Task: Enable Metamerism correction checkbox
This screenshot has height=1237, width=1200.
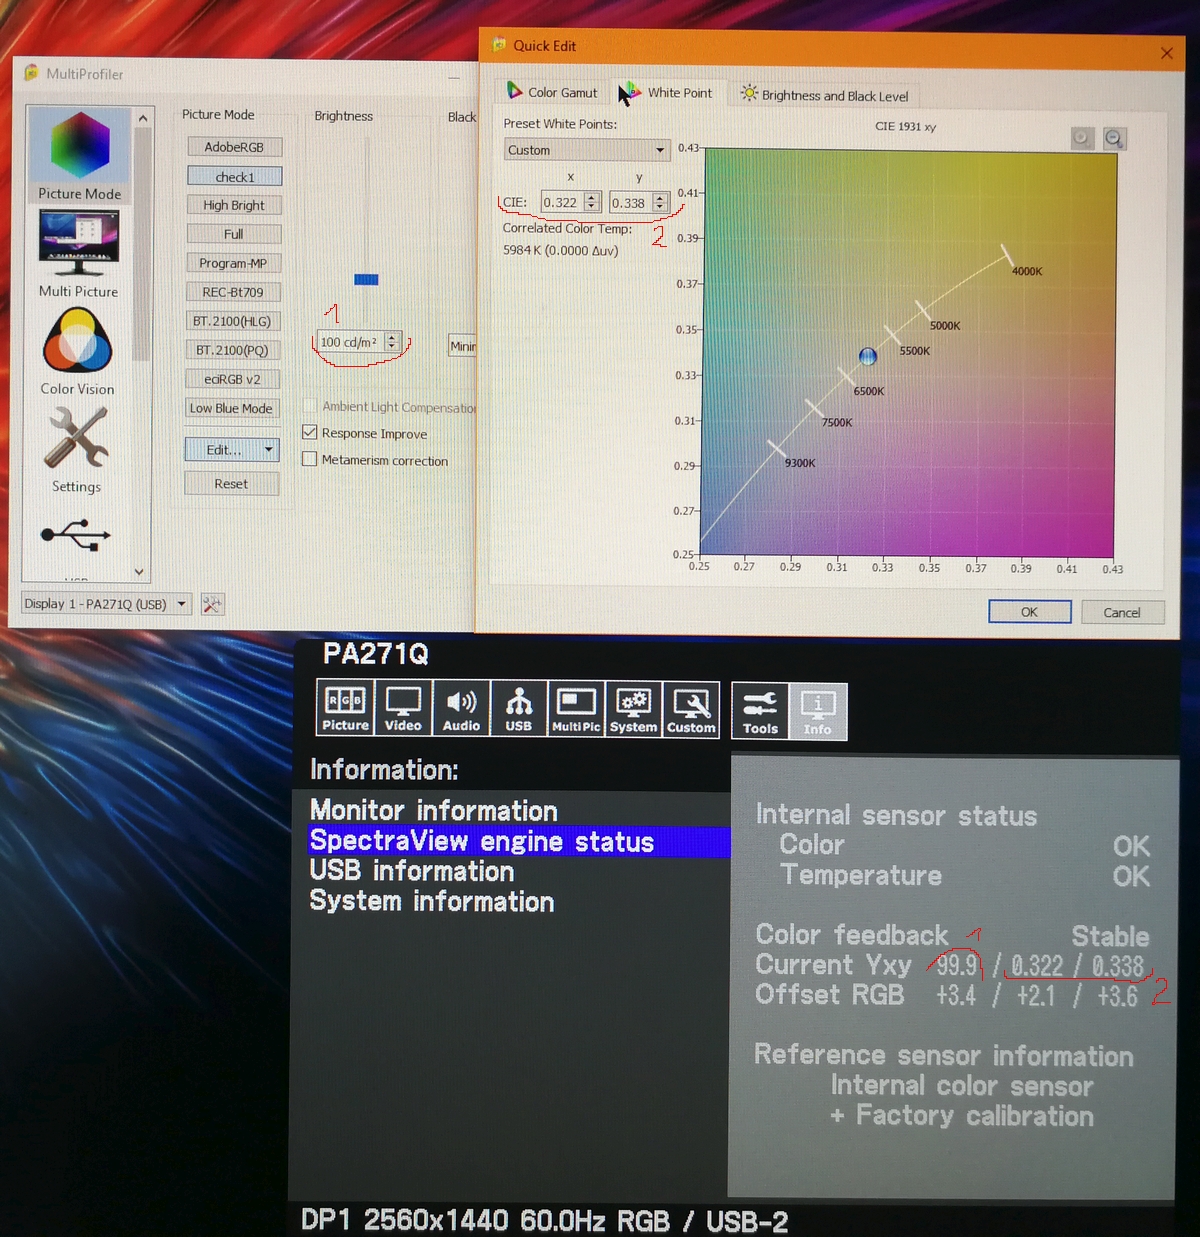Action: pos(310,460)
